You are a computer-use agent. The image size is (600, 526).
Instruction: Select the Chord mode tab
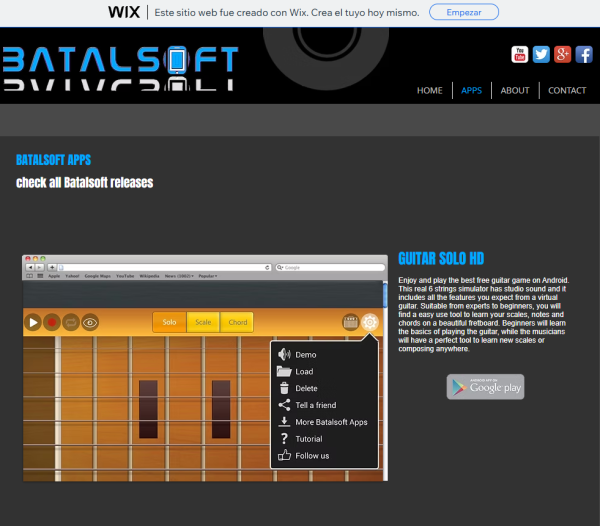[237, 322]
